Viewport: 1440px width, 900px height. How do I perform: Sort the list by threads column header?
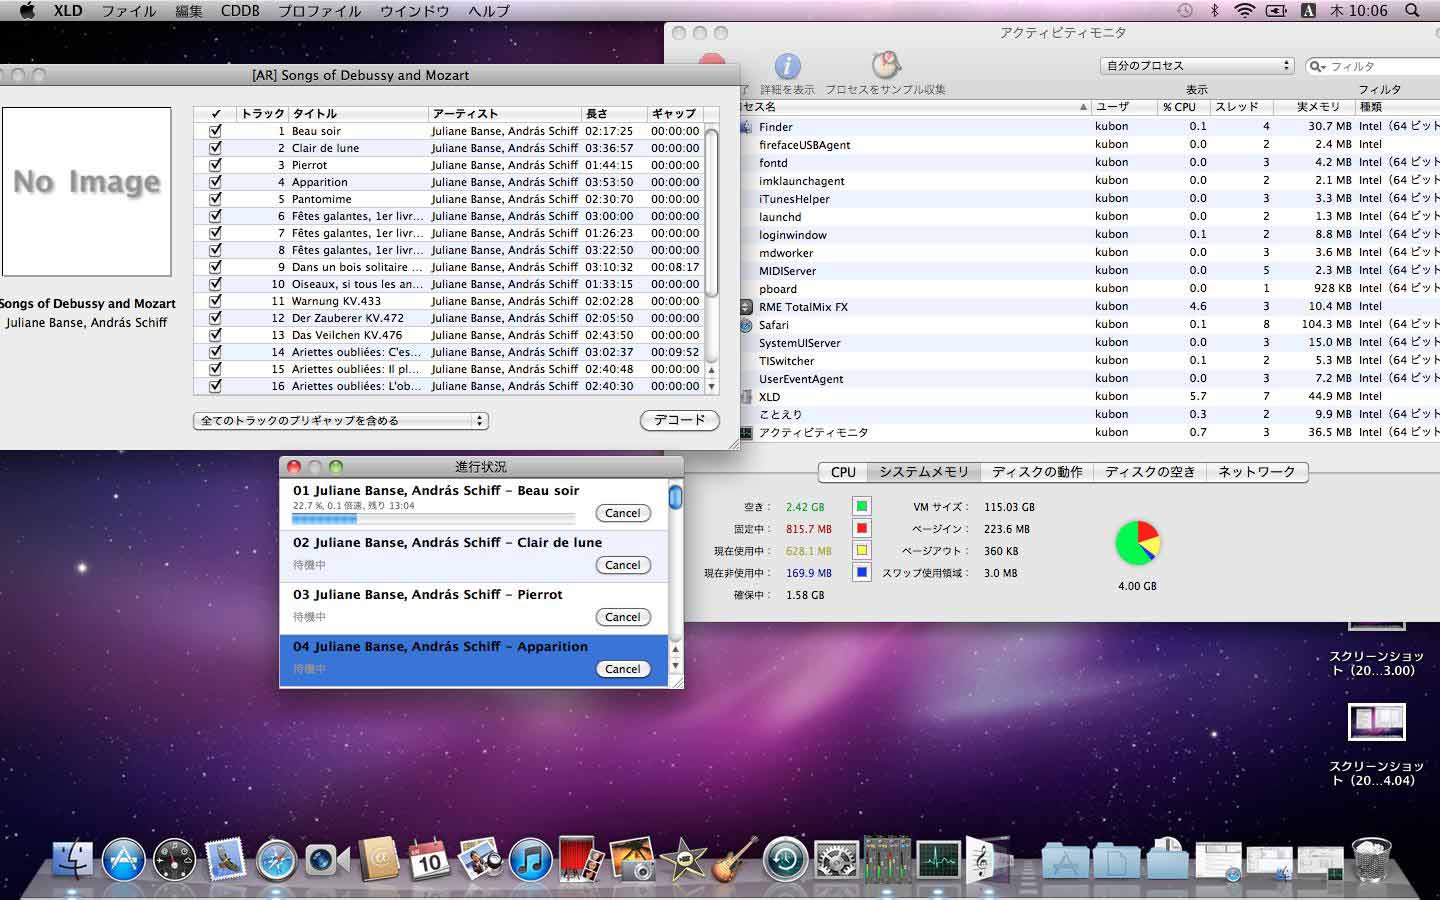coord(1240,106)
